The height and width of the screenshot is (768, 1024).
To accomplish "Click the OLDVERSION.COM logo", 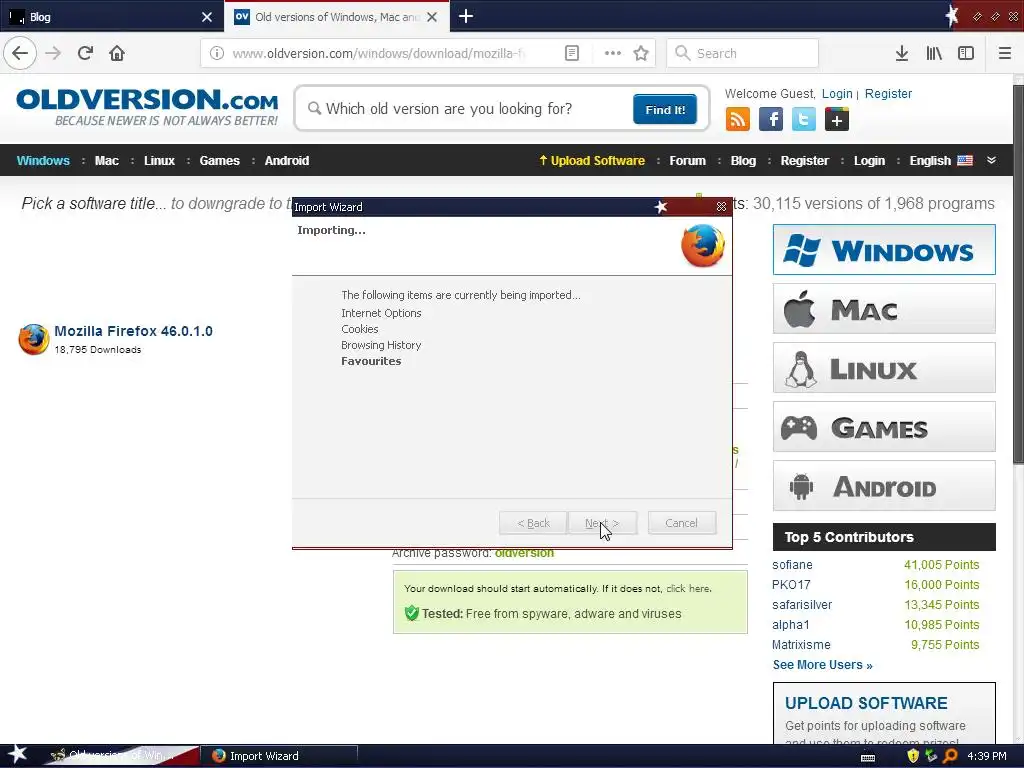I will (147, 107).
